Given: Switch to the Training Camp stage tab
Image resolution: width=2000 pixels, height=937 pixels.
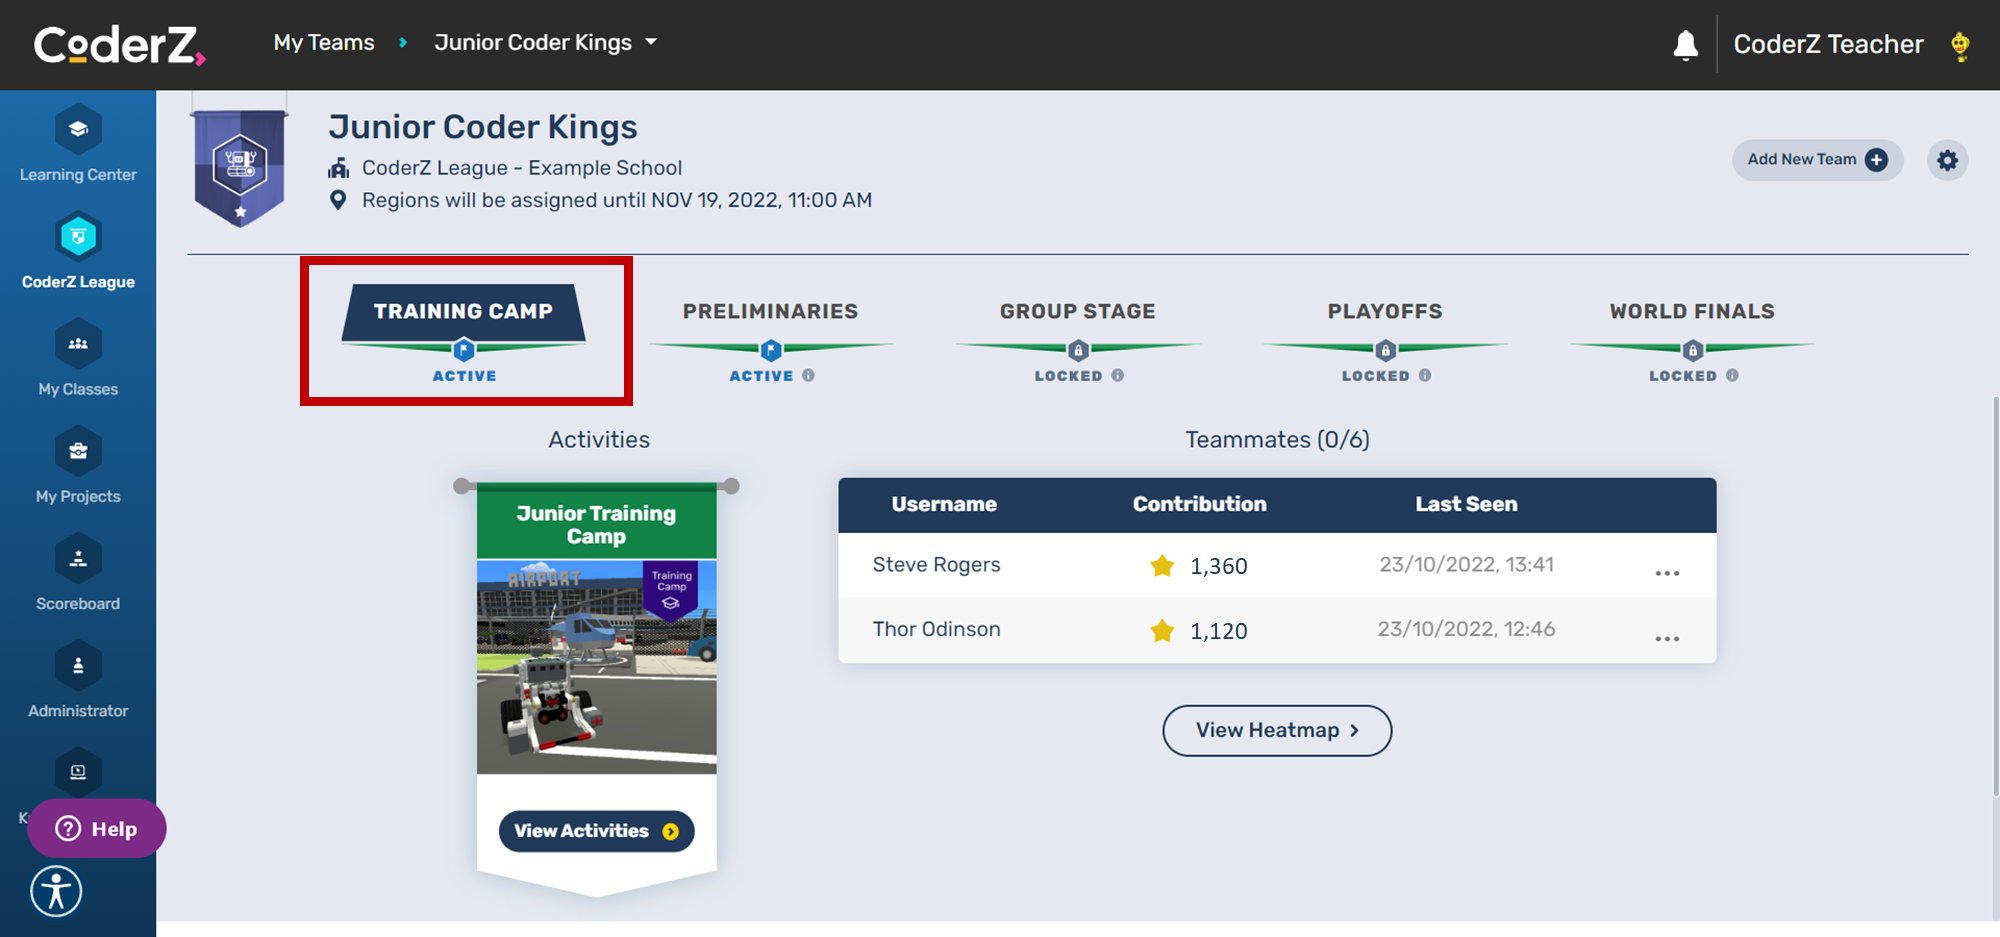Looking at the screenshot, I should (463, 312).
